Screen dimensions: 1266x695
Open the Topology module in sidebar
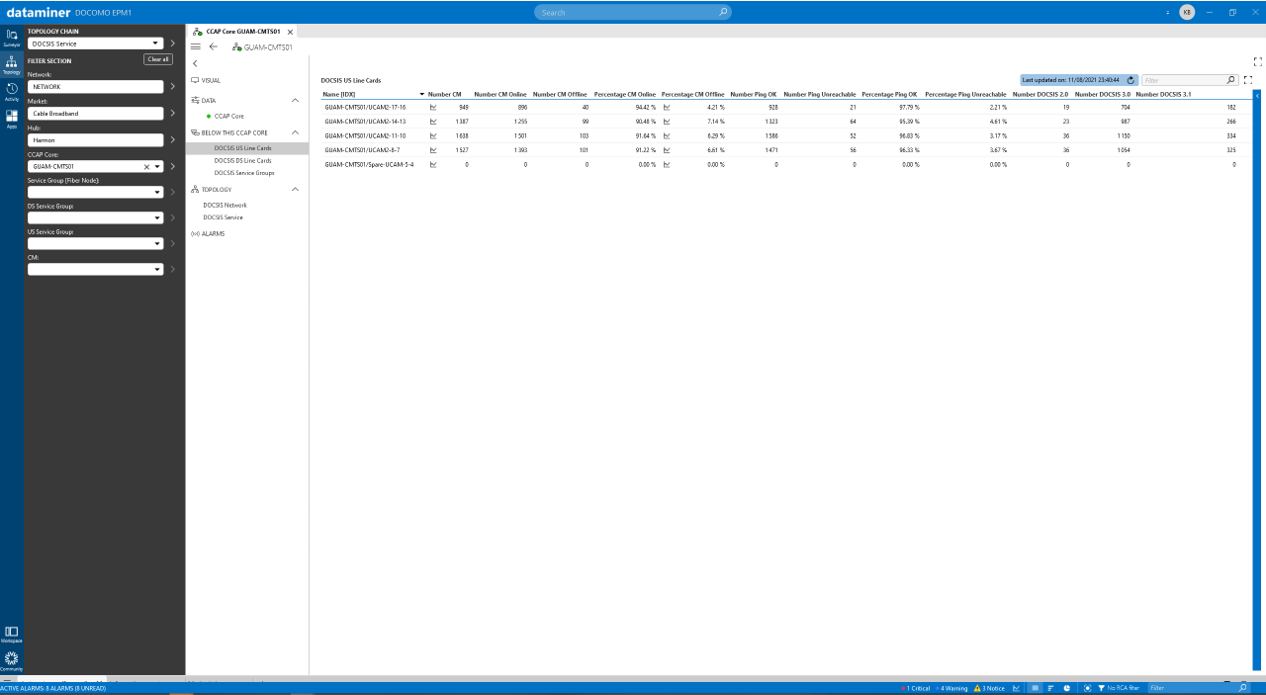11,65
